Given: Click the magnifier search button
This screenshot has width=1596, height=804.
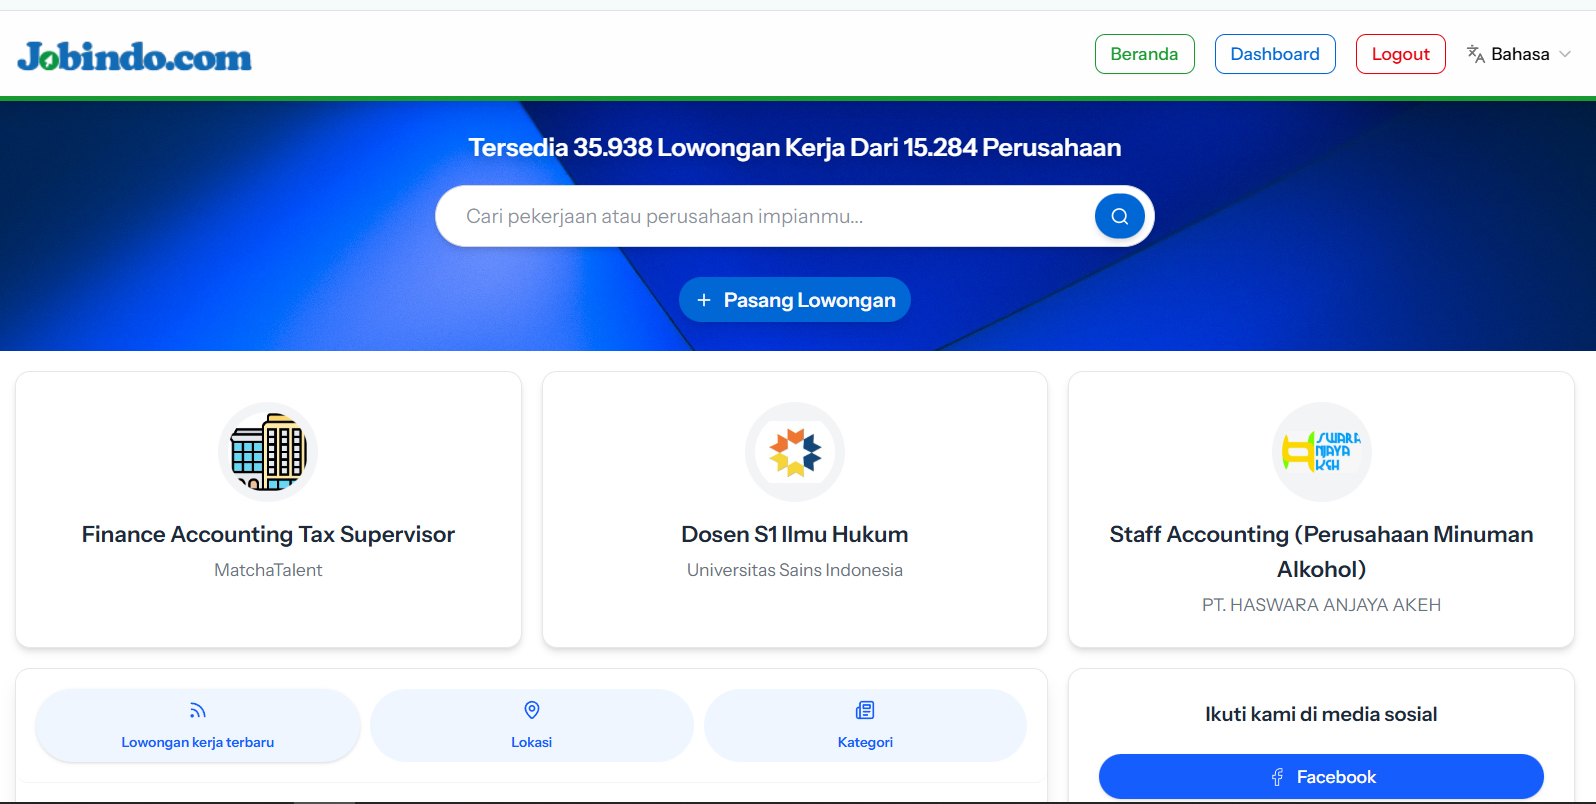Looking at the screenshot, I should pos(1119,216).
